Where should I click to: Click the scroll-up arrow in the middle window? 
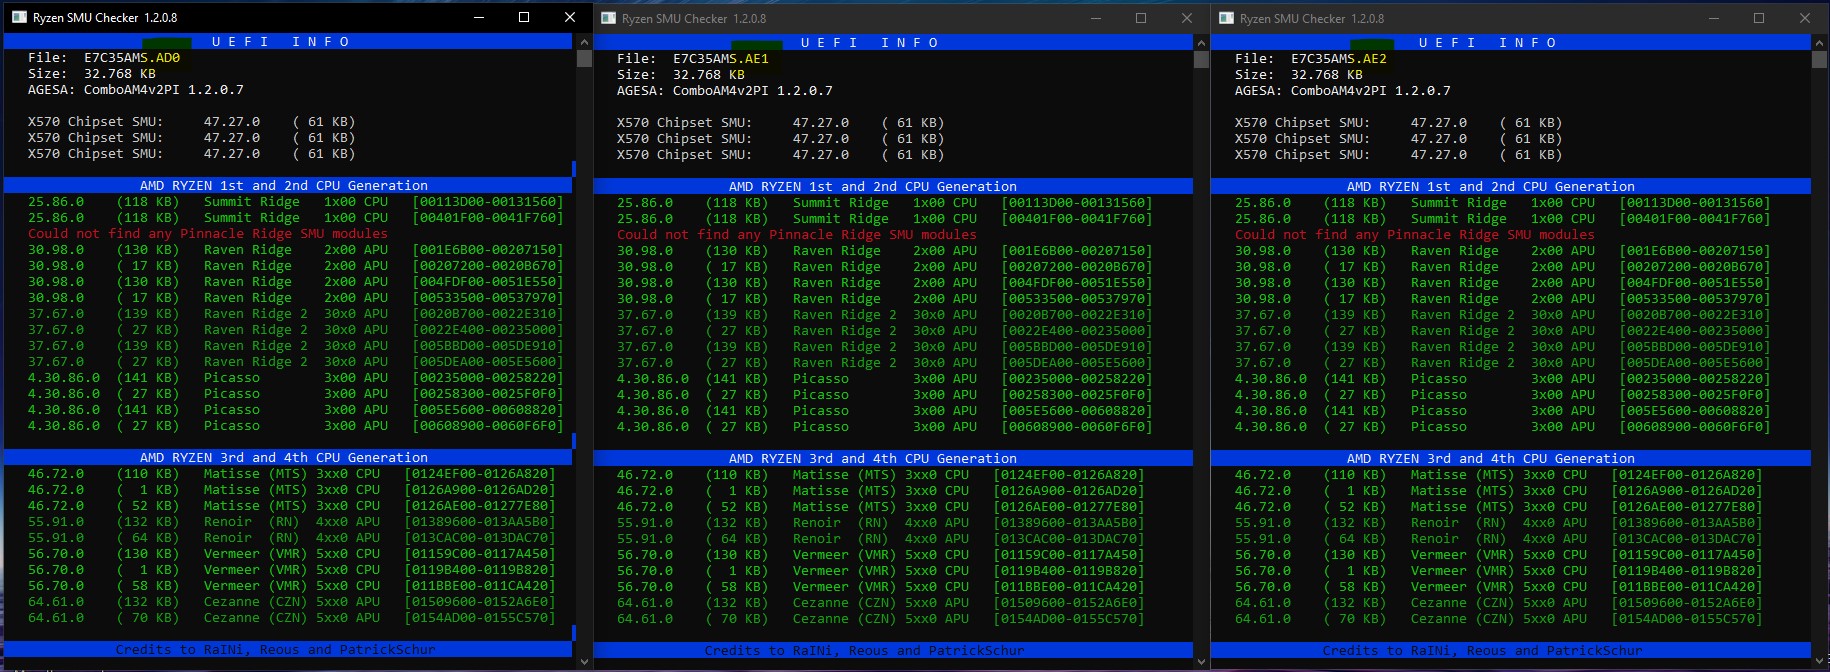coord(1201,43)
